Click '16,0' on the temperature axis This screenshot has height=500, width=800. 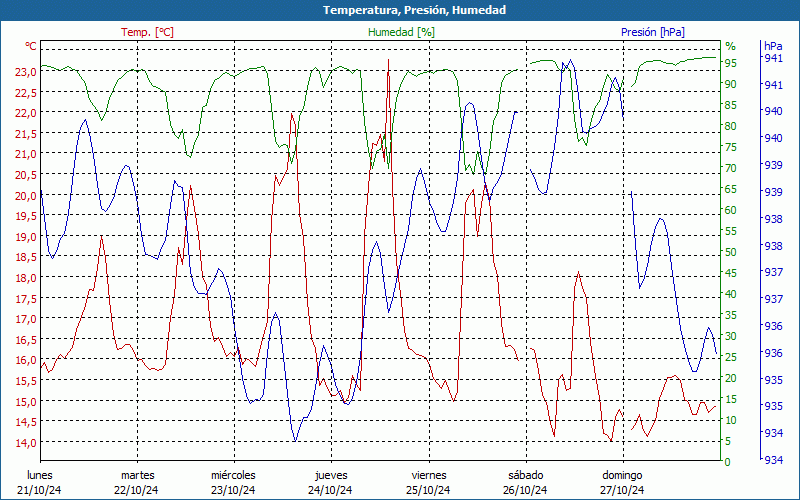point(26,361)
